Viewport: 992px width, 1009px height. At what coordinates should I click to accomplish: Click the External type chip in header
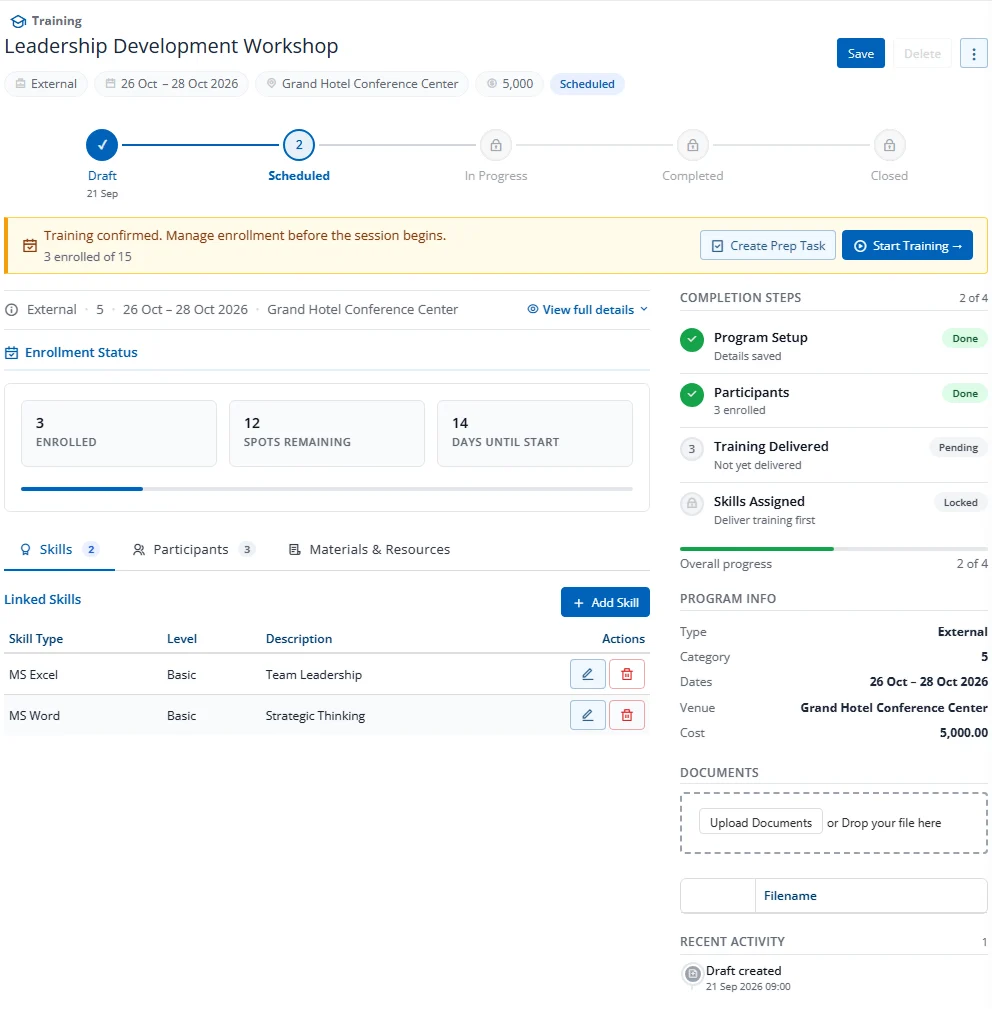point(46,84)
